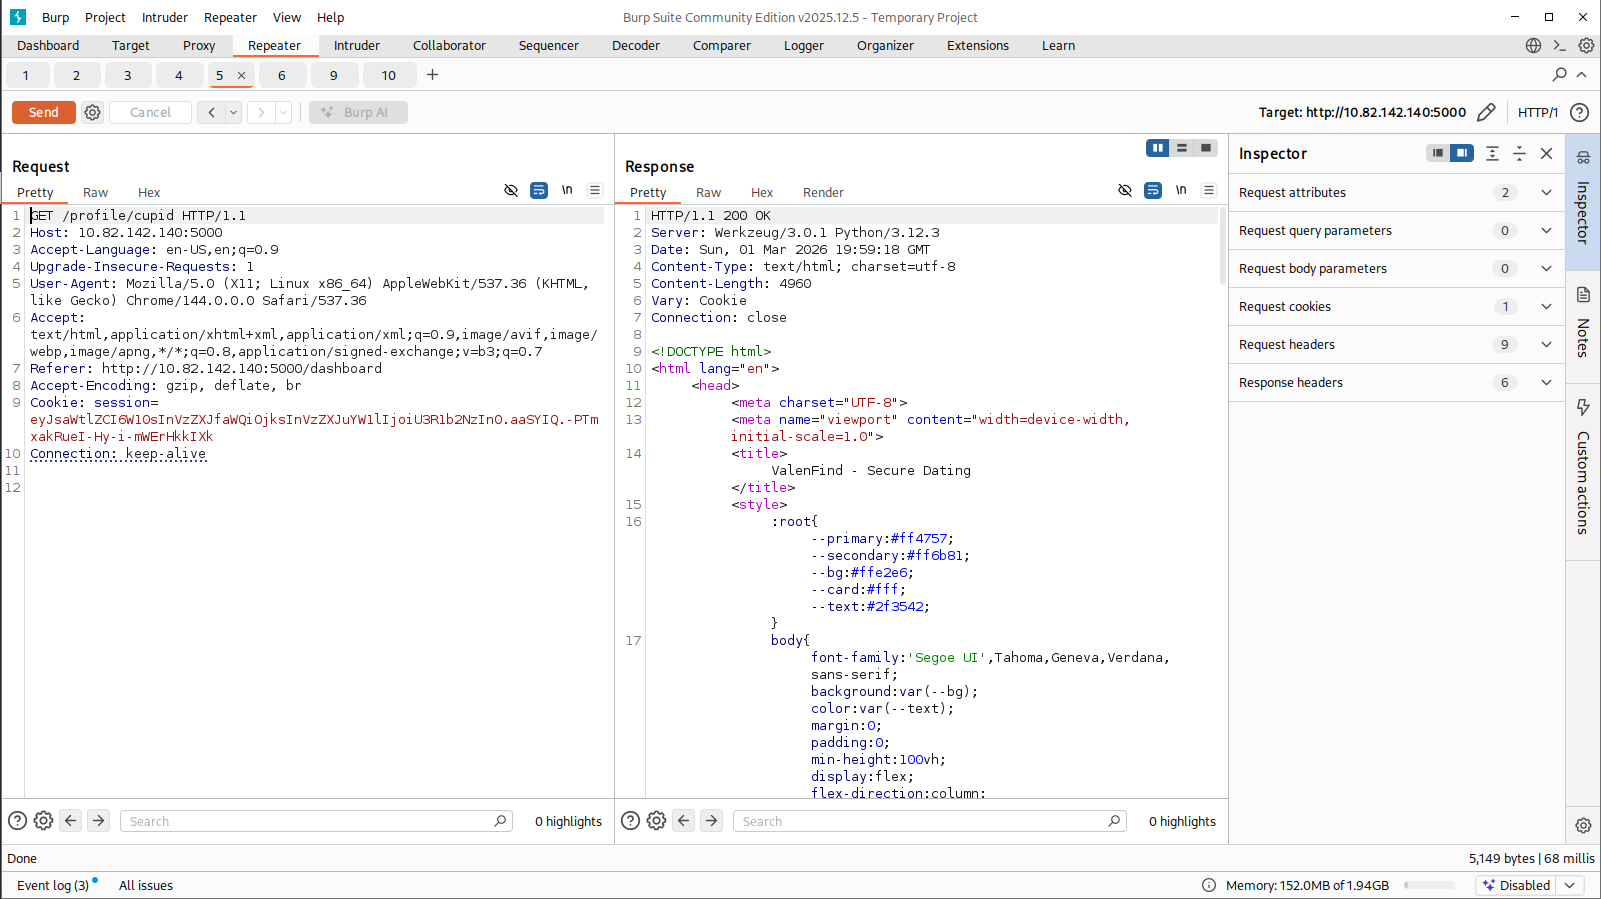
Task: Click Request search input field
Action: (316, 821)
